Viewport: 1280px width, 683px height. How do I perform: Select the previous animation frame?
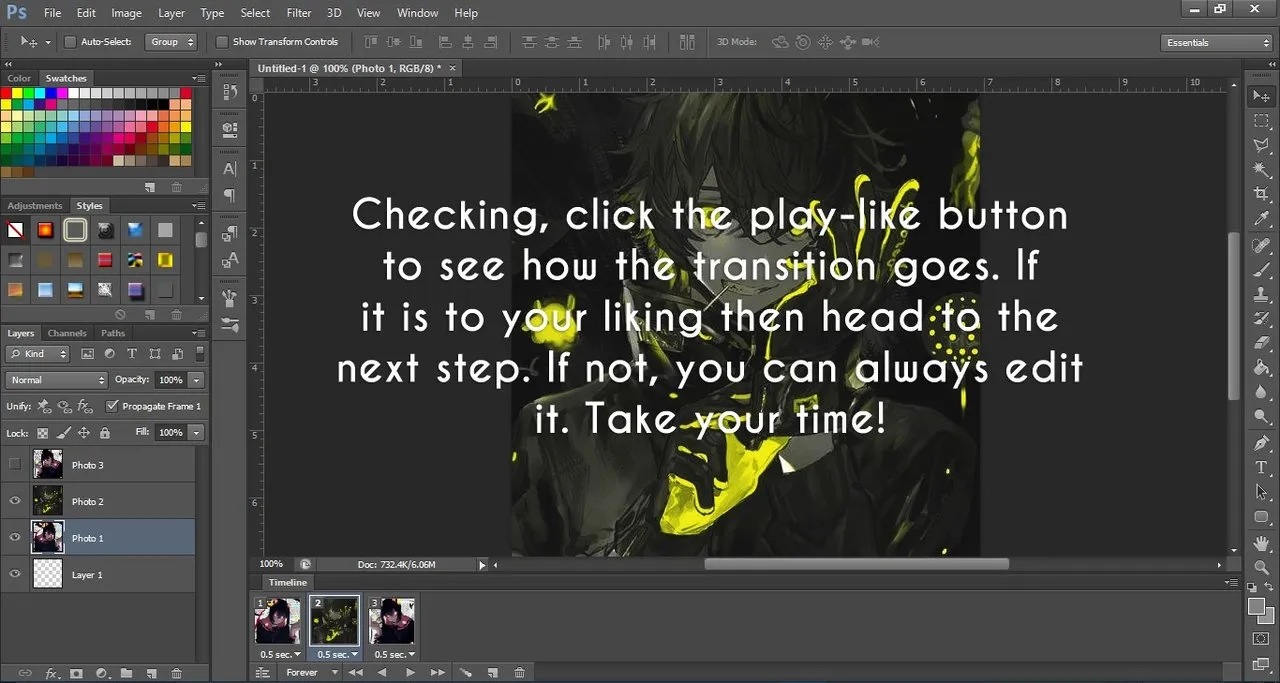382,673
